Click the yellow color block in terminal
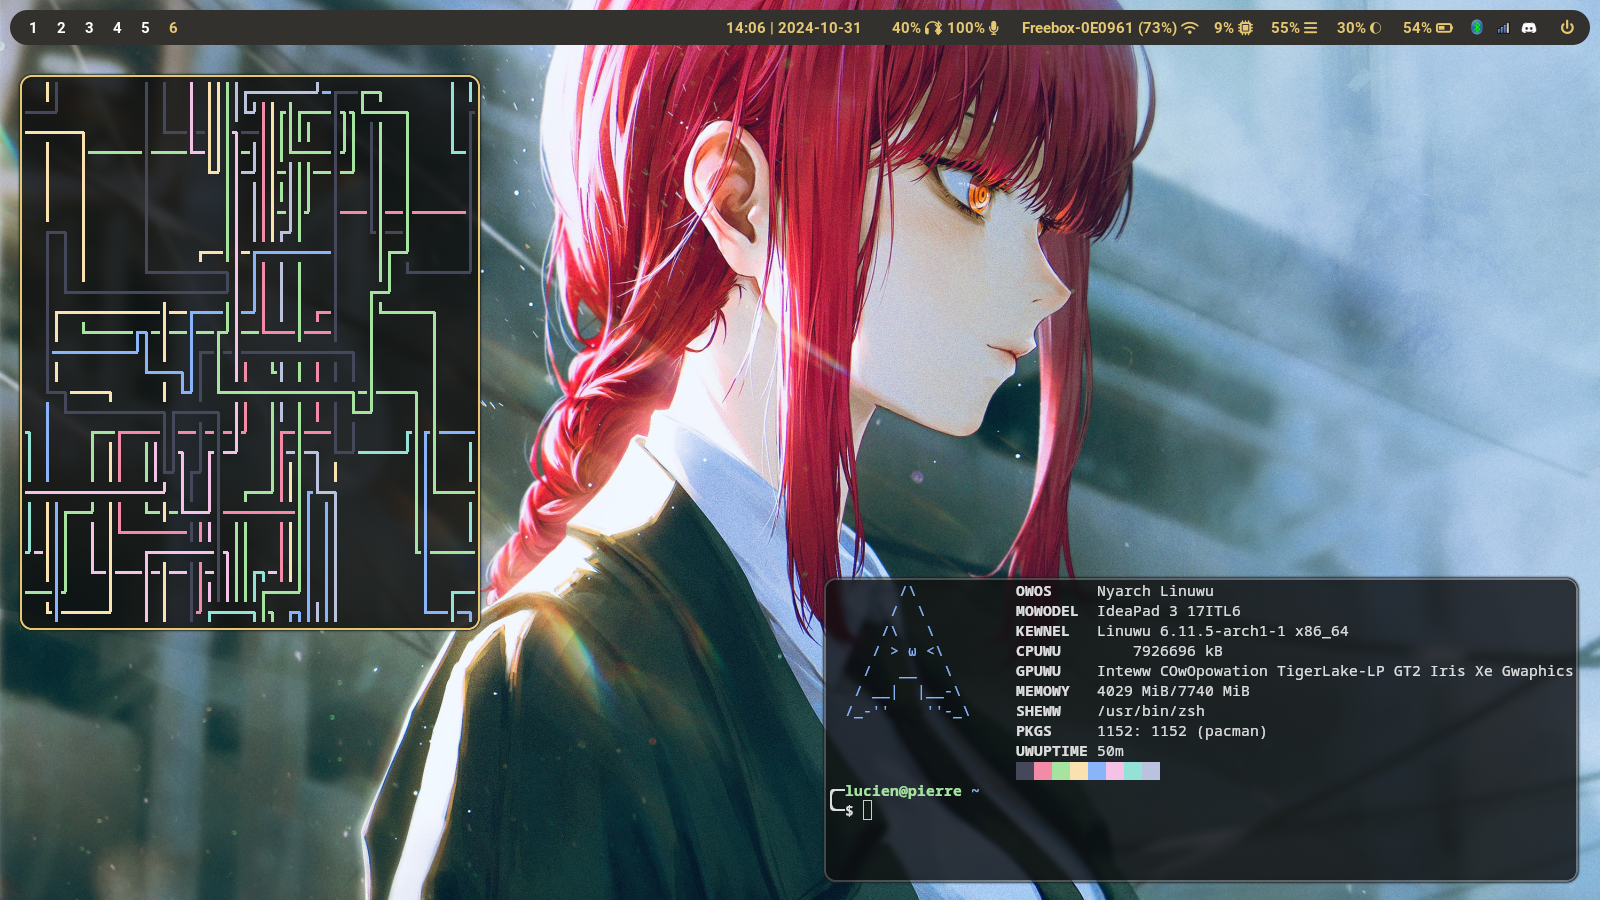This screenshot has width=1600, height=900. (x=1079, y=771)
